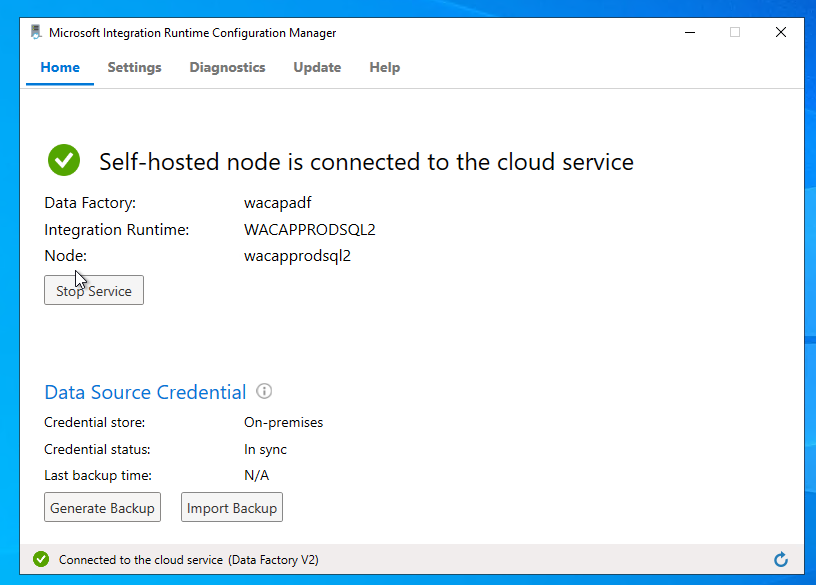816x585 pixels.
Task: Click the 'Credential store:' label
Action: (95, 422)
